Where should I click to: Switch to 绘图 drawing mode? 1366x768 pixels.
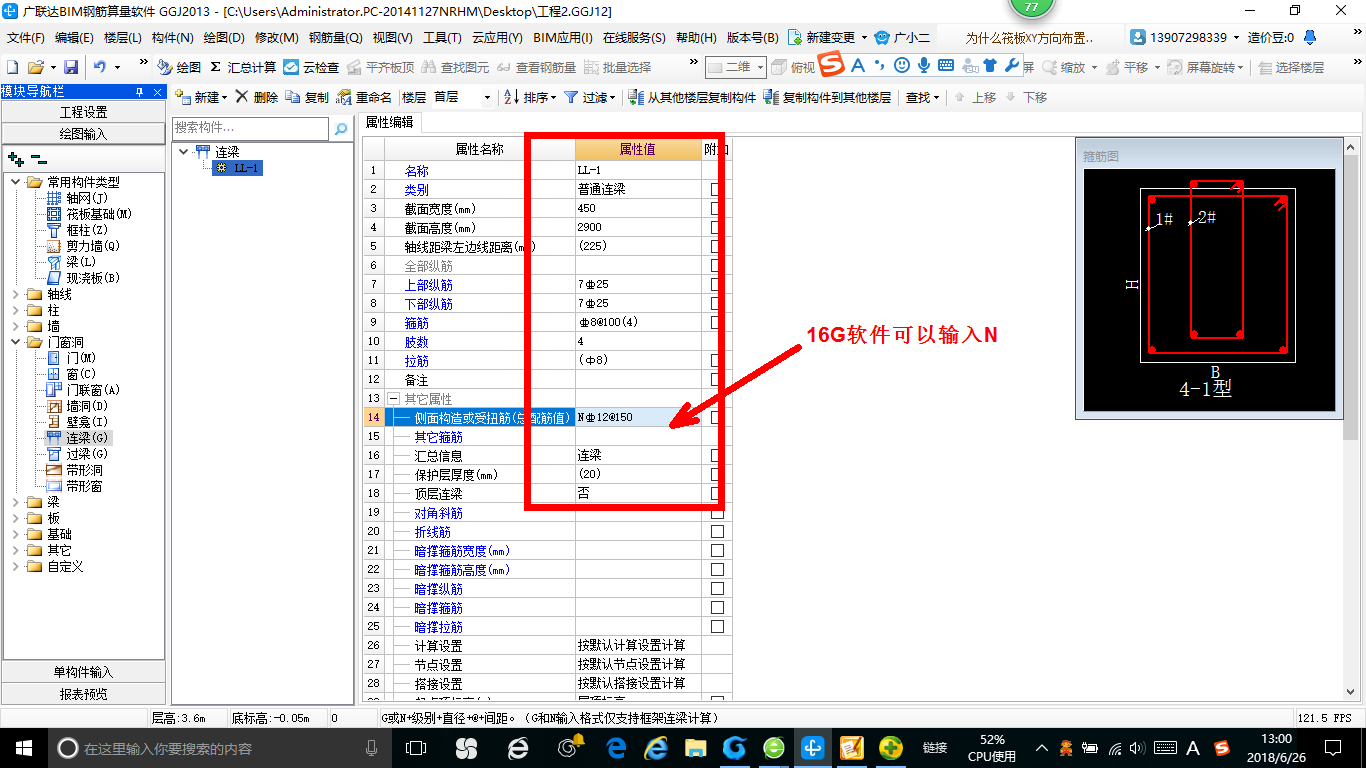(x=179, y=67)
